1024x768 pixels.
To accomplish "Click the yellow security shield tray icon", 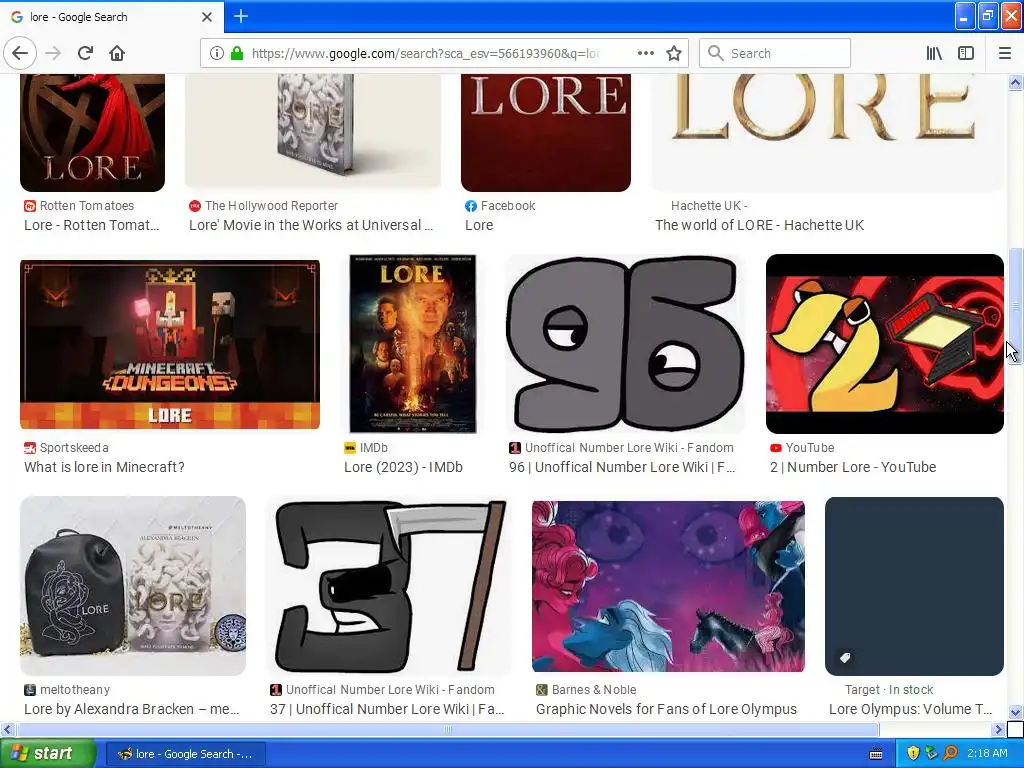I will (913, 754).
